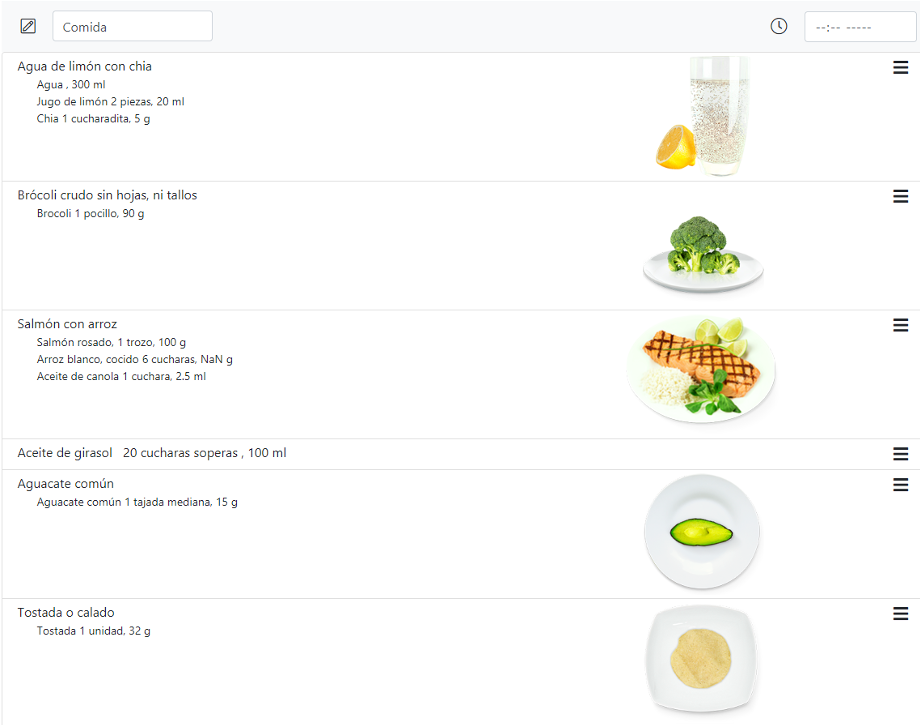Open hamburger menu for Agua de limón con chia
920x725 pixels.
[x=901, y=67]
